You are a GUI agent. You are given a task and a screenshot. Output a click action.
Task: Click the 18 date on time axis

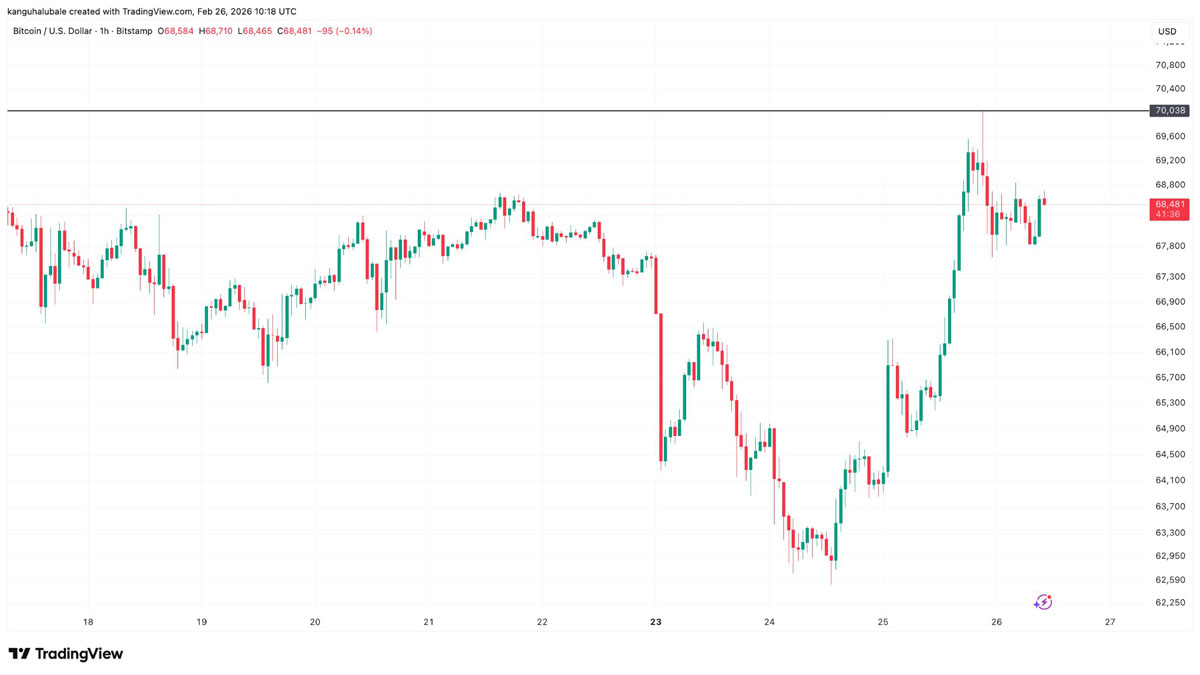point(88,622)
